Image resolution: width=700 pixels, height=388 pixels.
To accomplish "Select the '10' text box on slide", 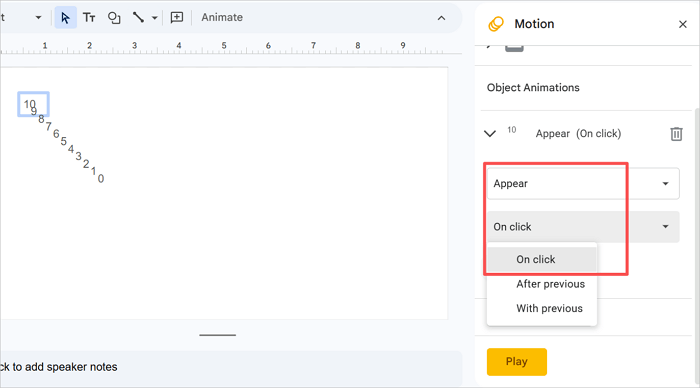I will click(x=33, y=104).
